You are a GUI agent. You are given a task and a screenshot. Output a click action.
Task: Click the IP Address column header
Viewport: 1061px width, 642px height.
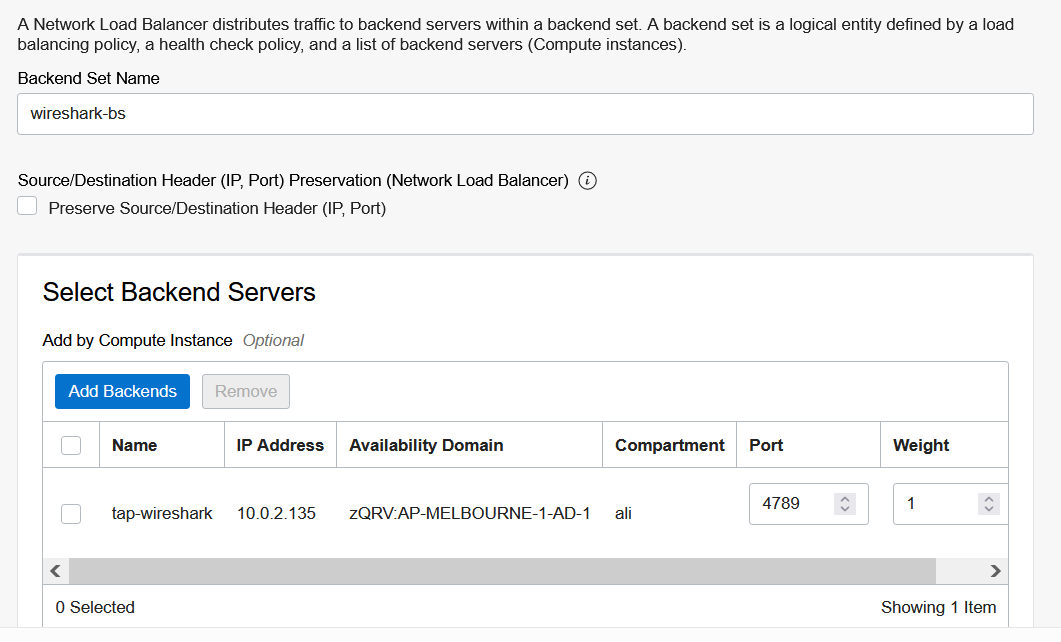[280, 445]
